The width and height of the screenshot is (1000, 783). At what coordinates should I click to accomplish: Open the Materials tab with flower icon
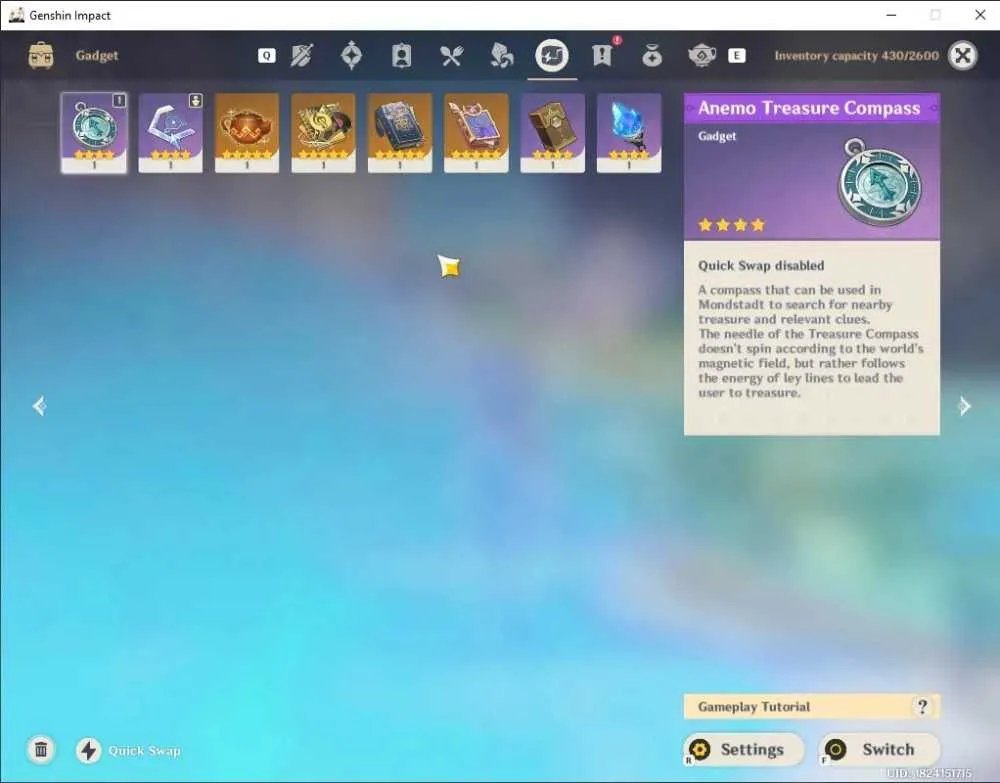point(502,55)
